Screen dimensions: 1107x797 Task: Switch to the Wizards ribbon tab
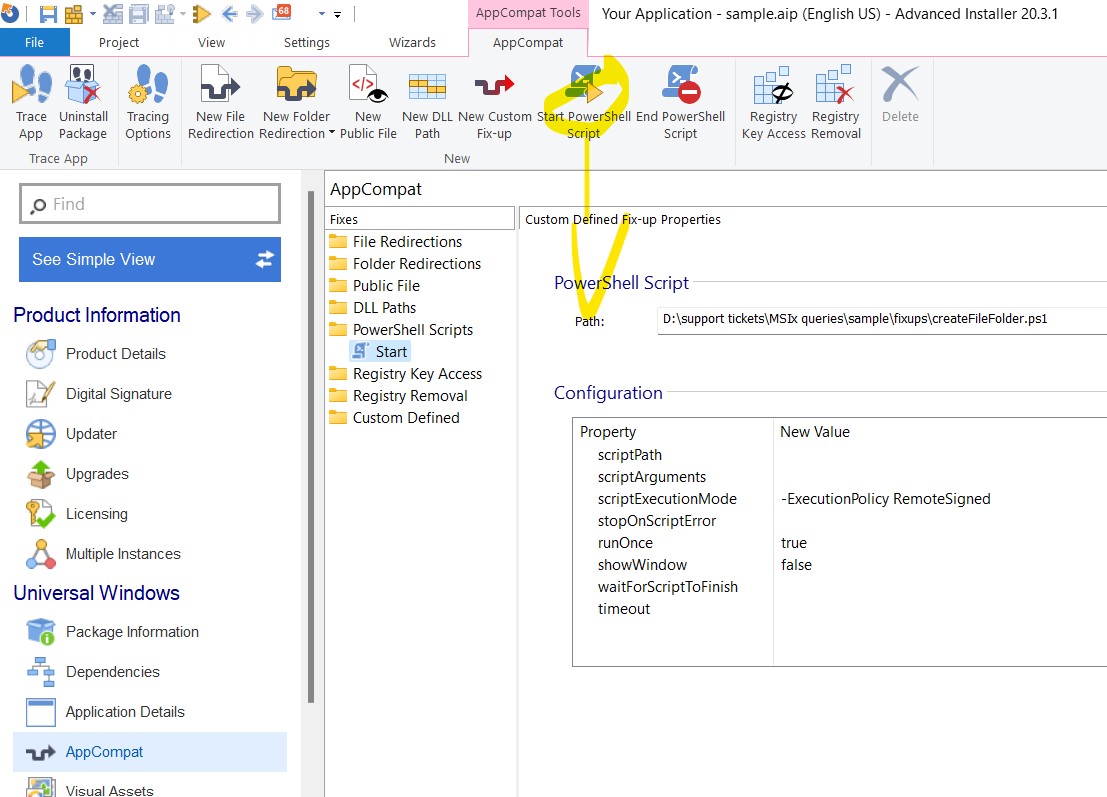pos(412,43)
